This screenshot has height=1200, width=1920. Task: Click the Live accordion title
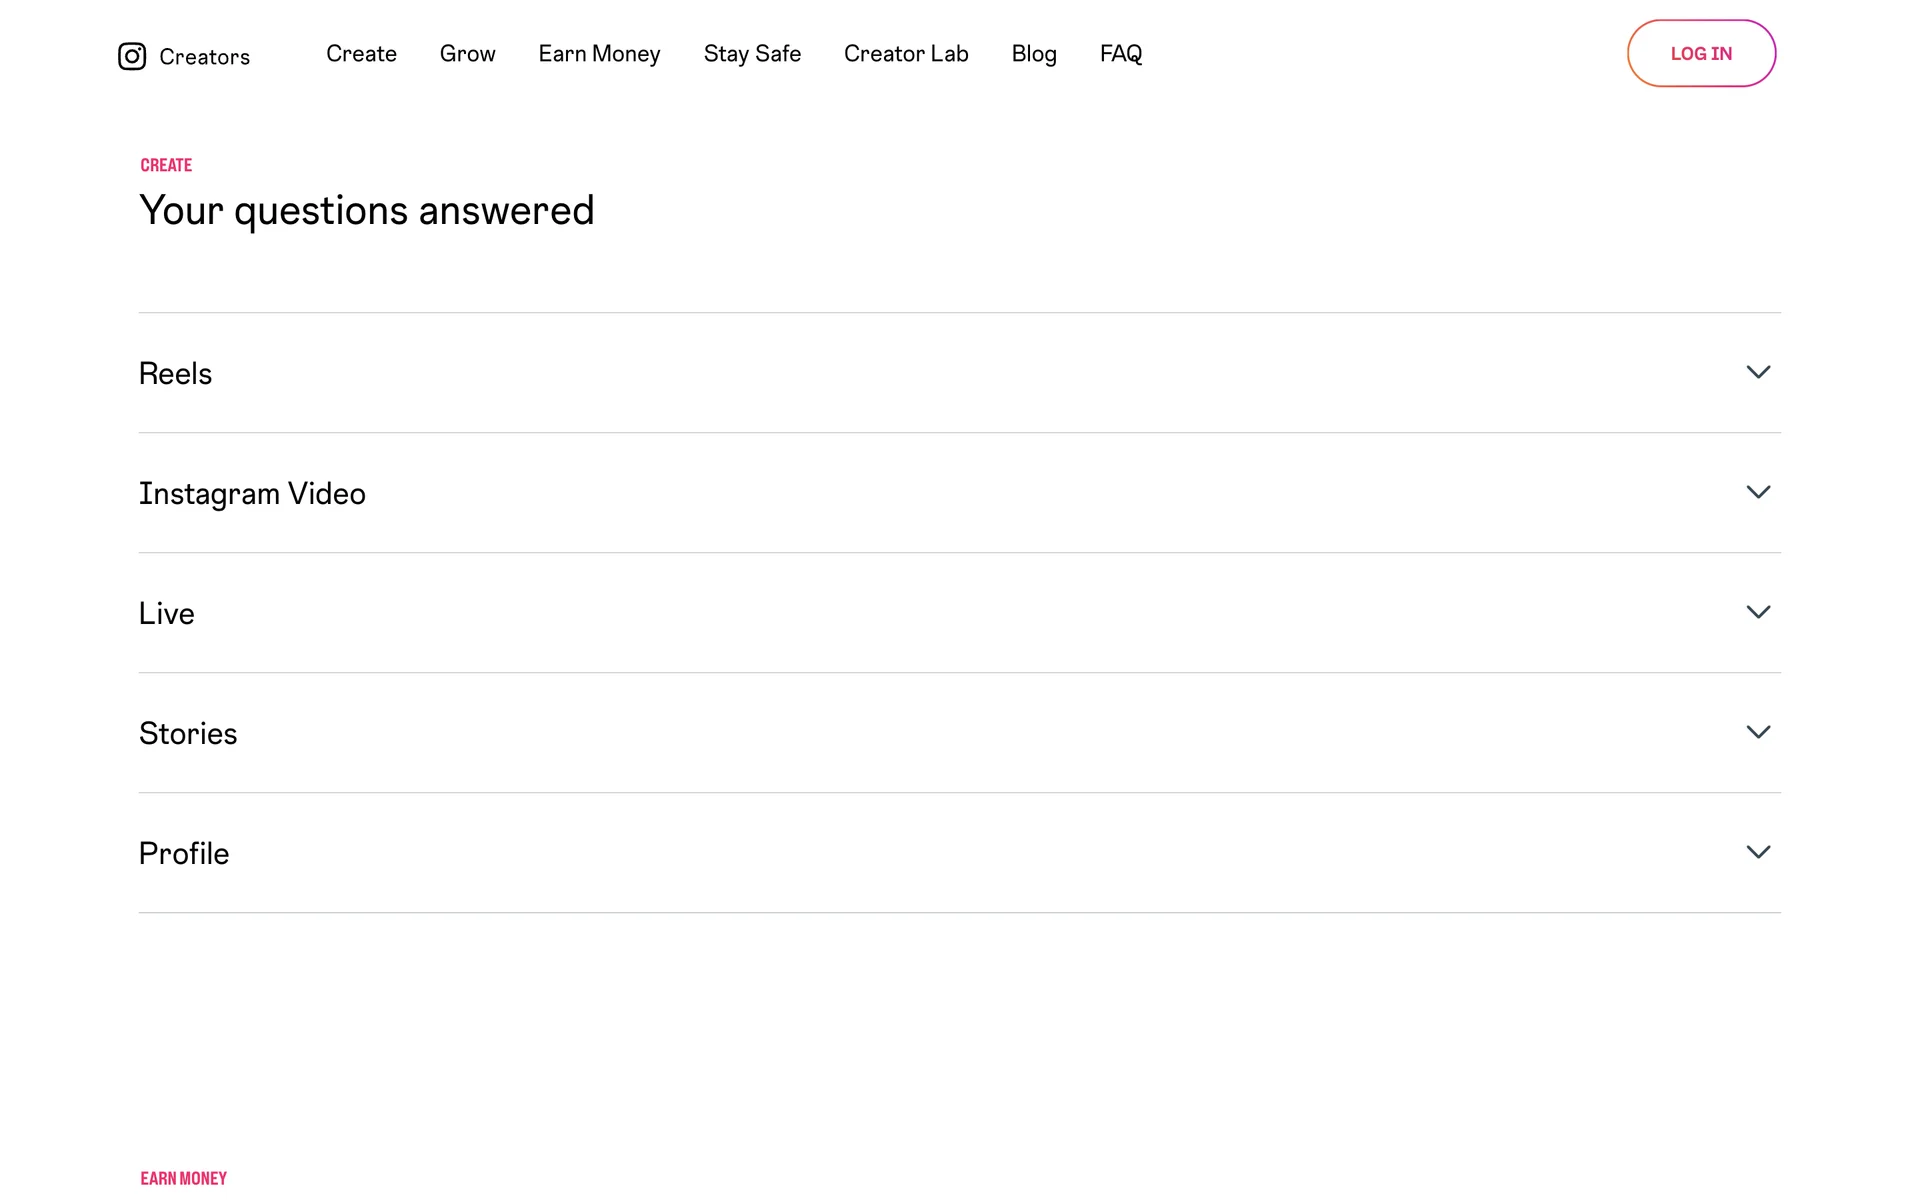[166, 614]
